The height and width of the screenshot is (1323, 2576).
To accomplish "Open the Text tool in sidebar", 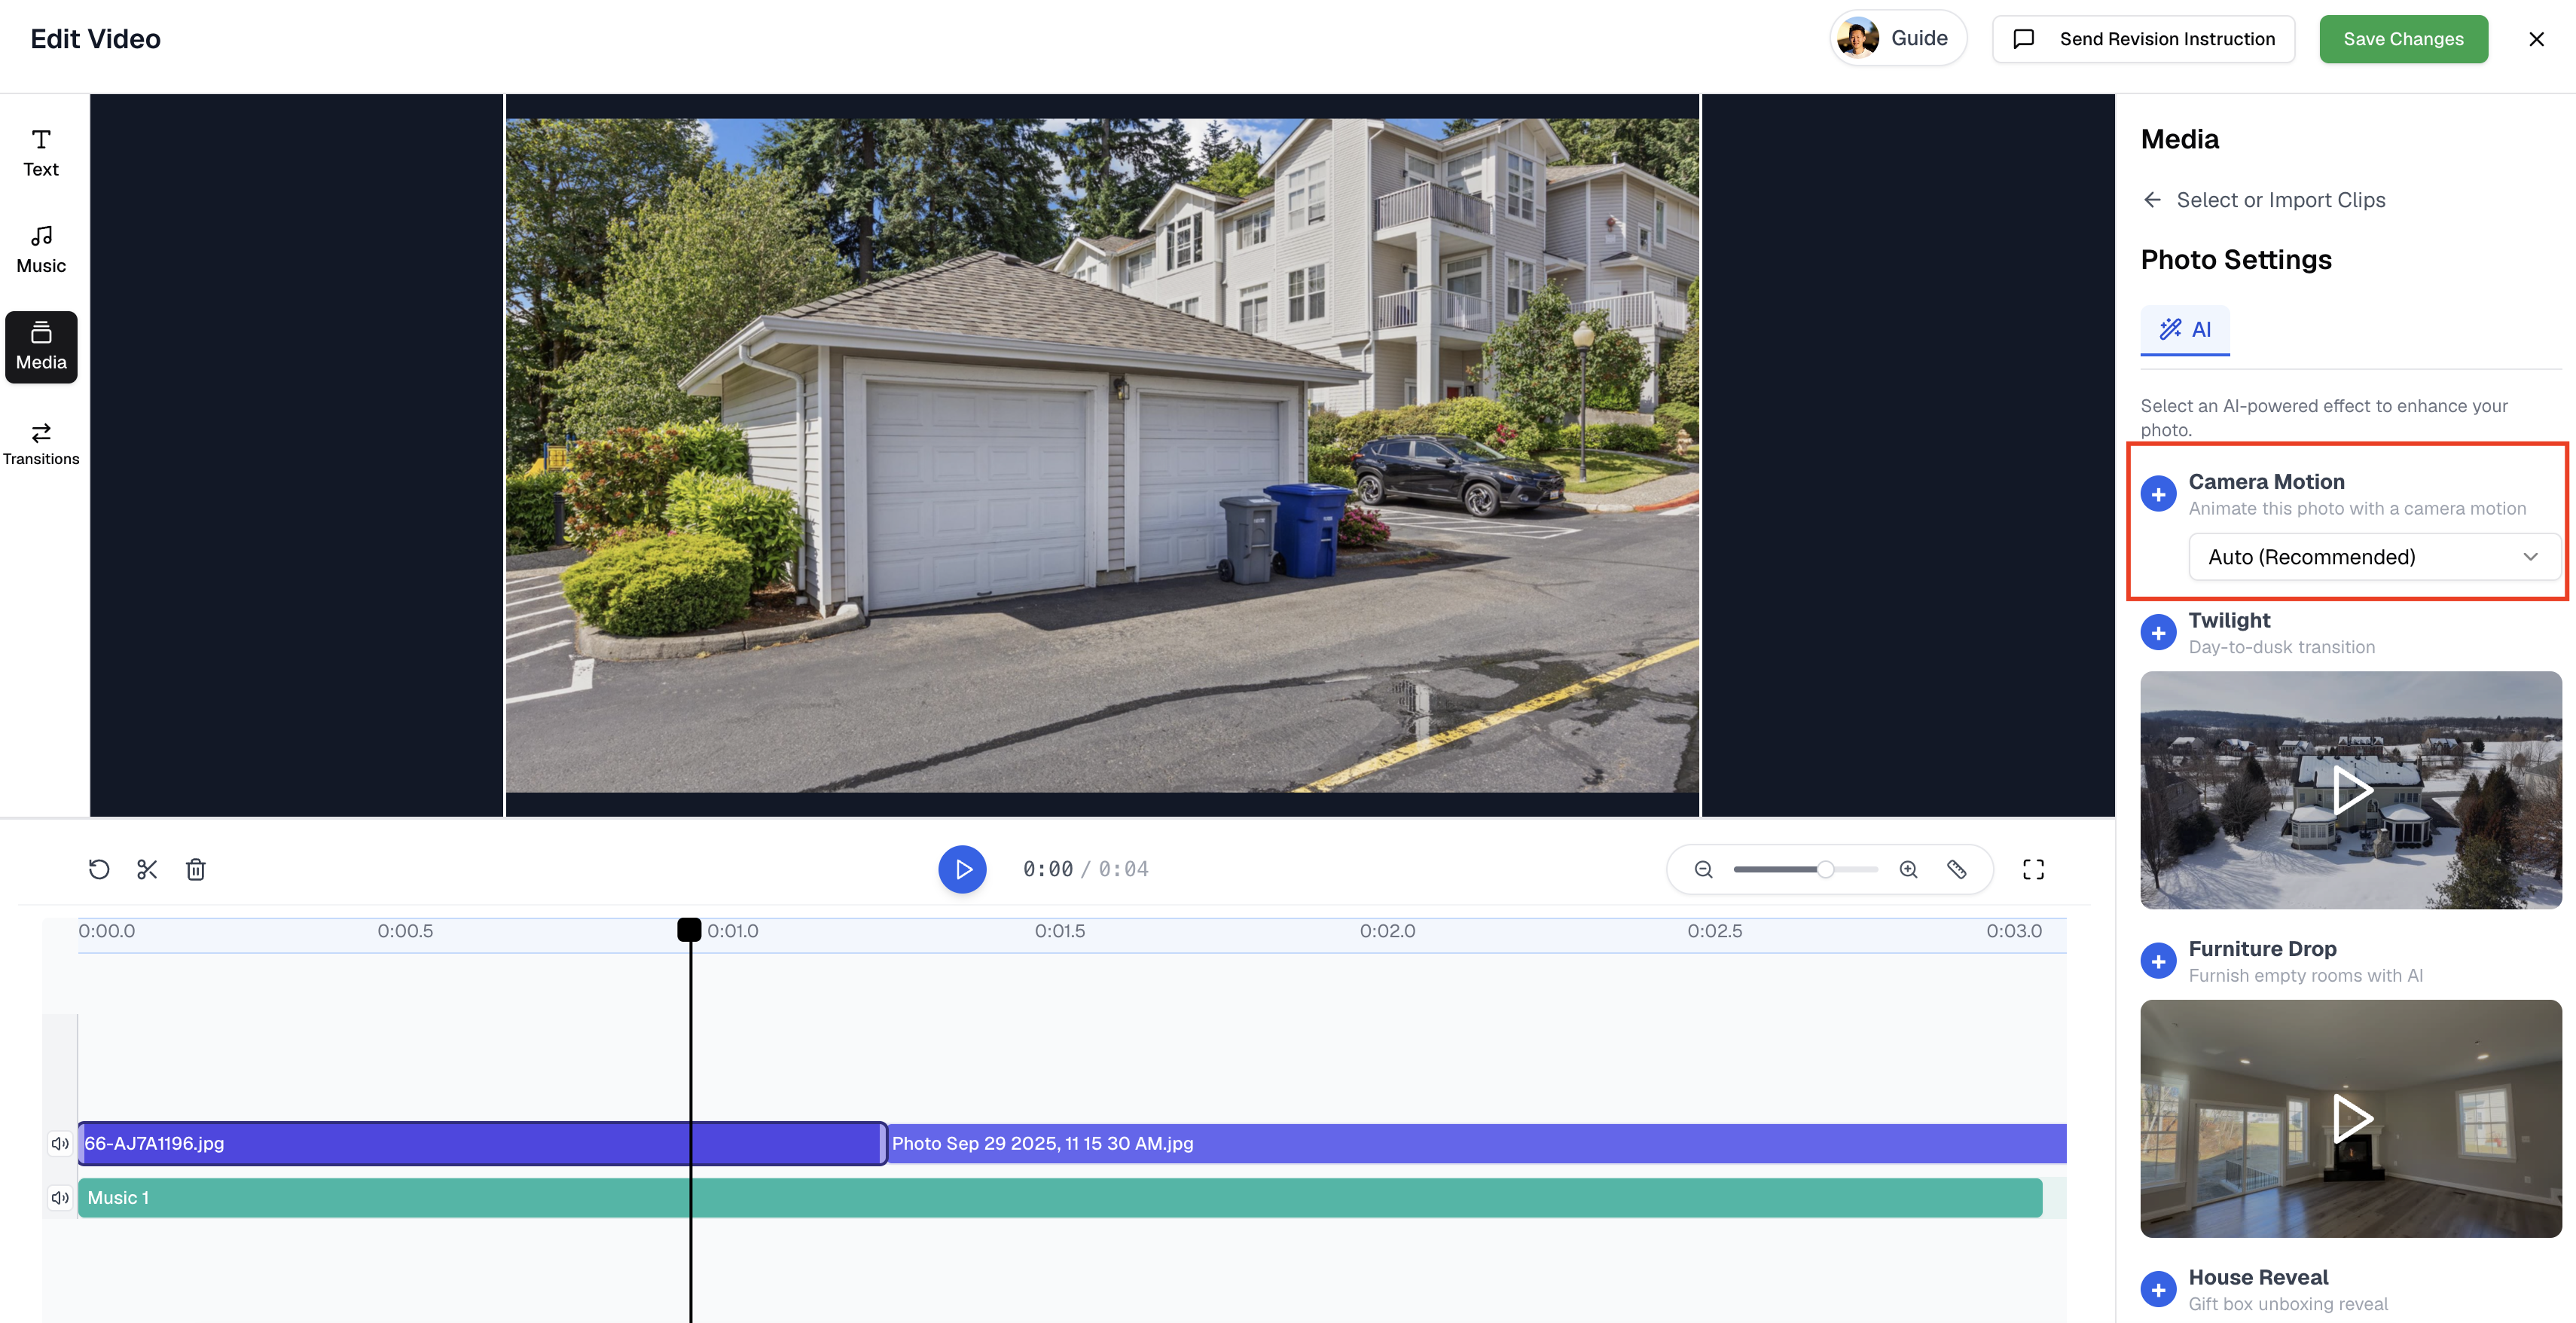I will click(41, 153).
